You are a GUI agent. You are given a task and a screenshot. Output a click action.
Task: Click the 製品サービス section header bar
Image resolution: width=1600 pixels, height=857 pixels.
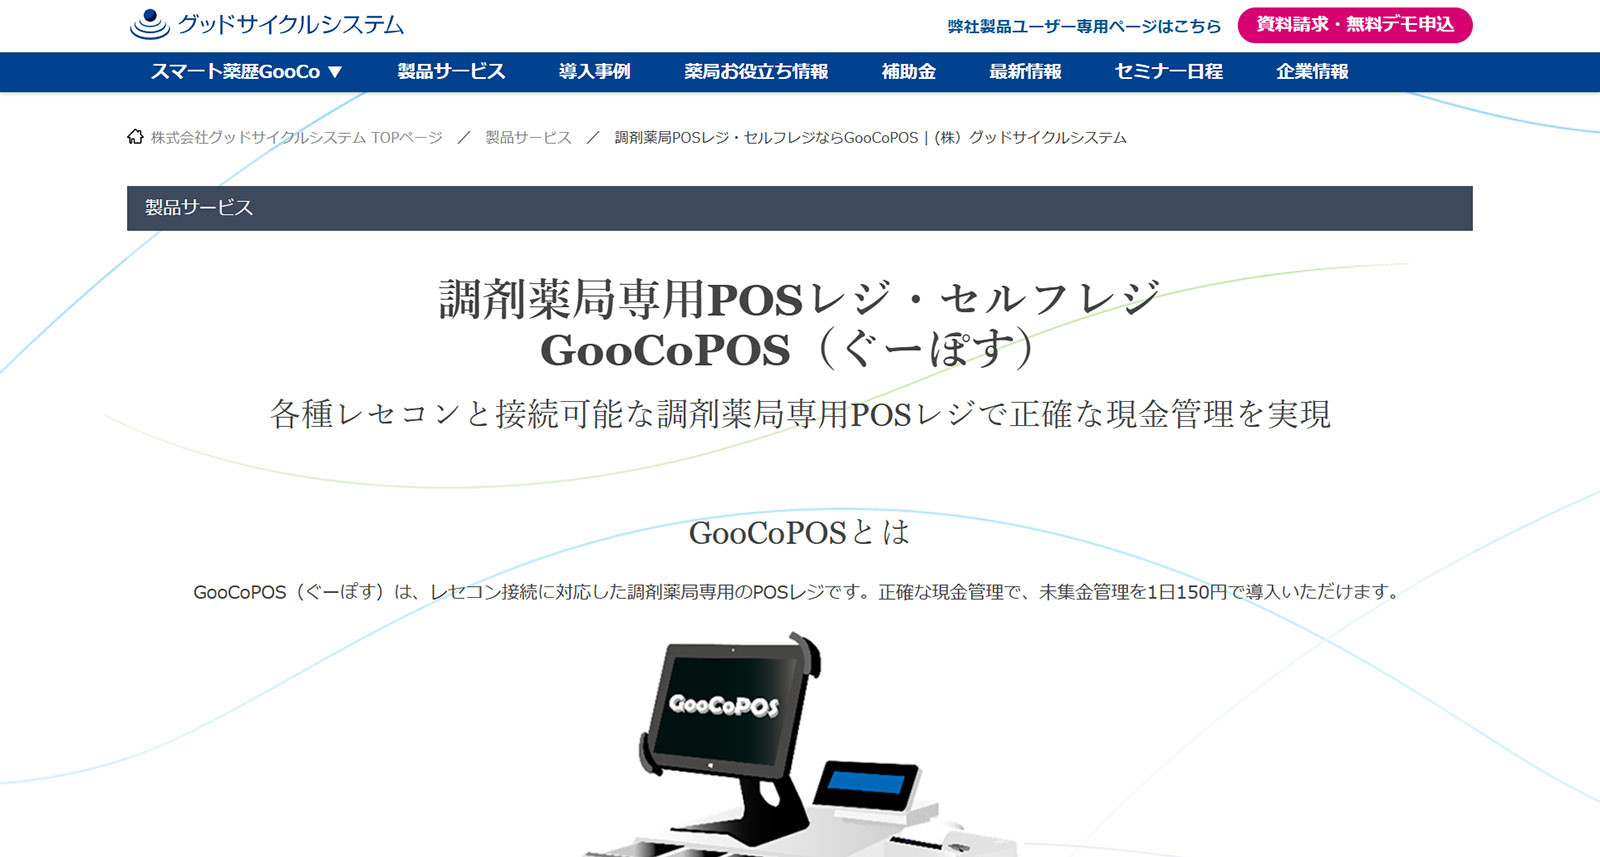pos(800,208)
